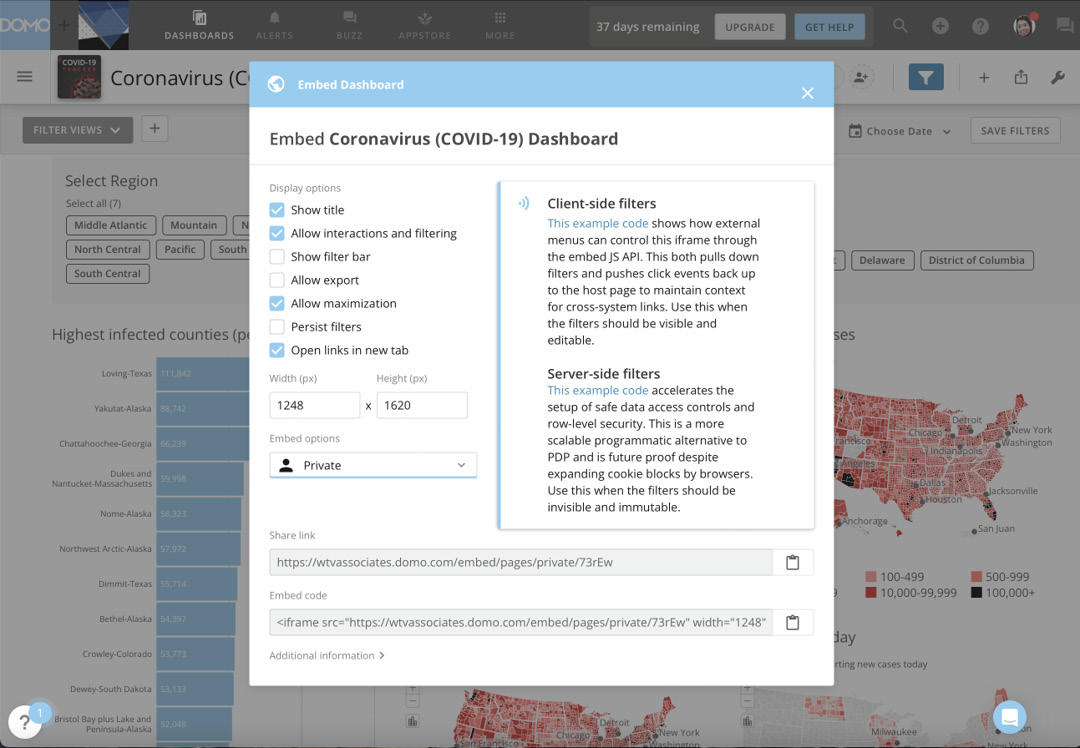The image size is (1080, 748).
Task: Click the 100,000+ legend color swatch
Action: tap(976, 592)
